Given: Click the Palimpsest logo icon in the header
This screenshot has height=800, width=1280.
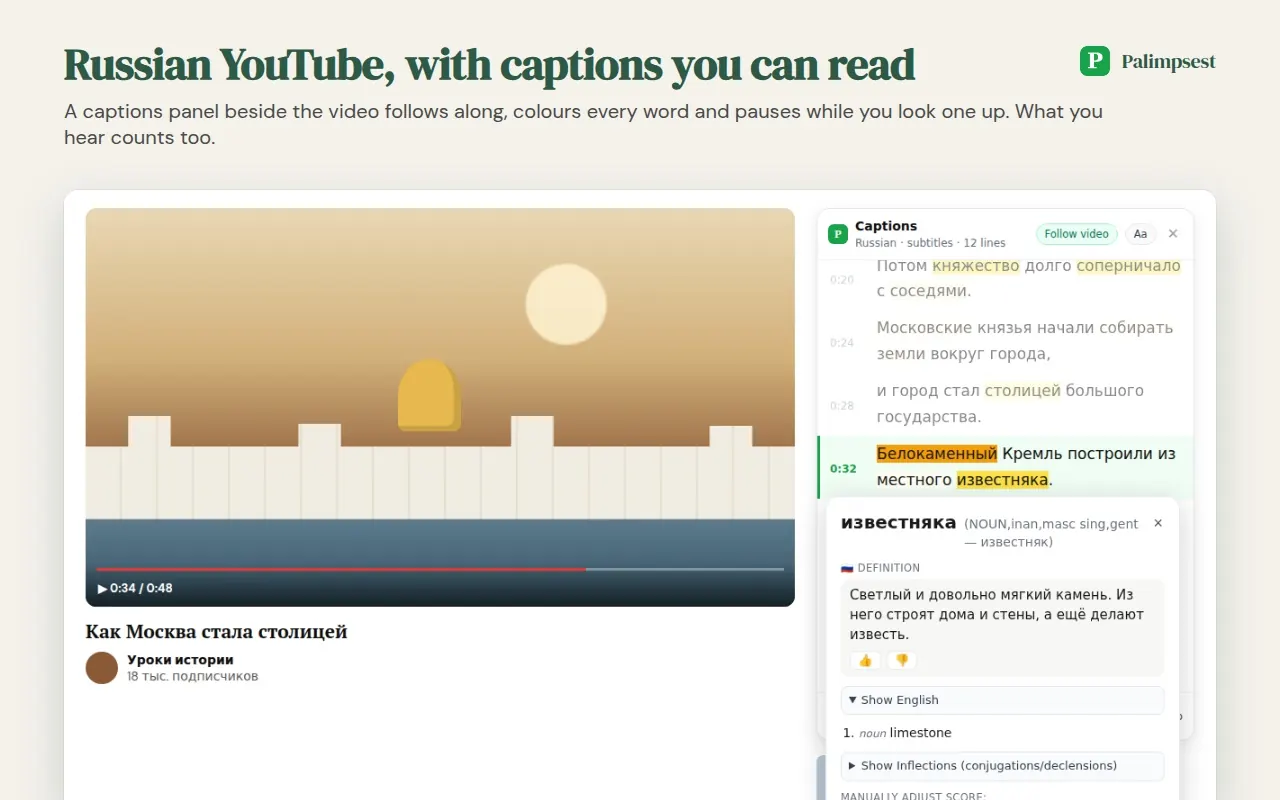Looking at the screenshot, I should 1095,61.
